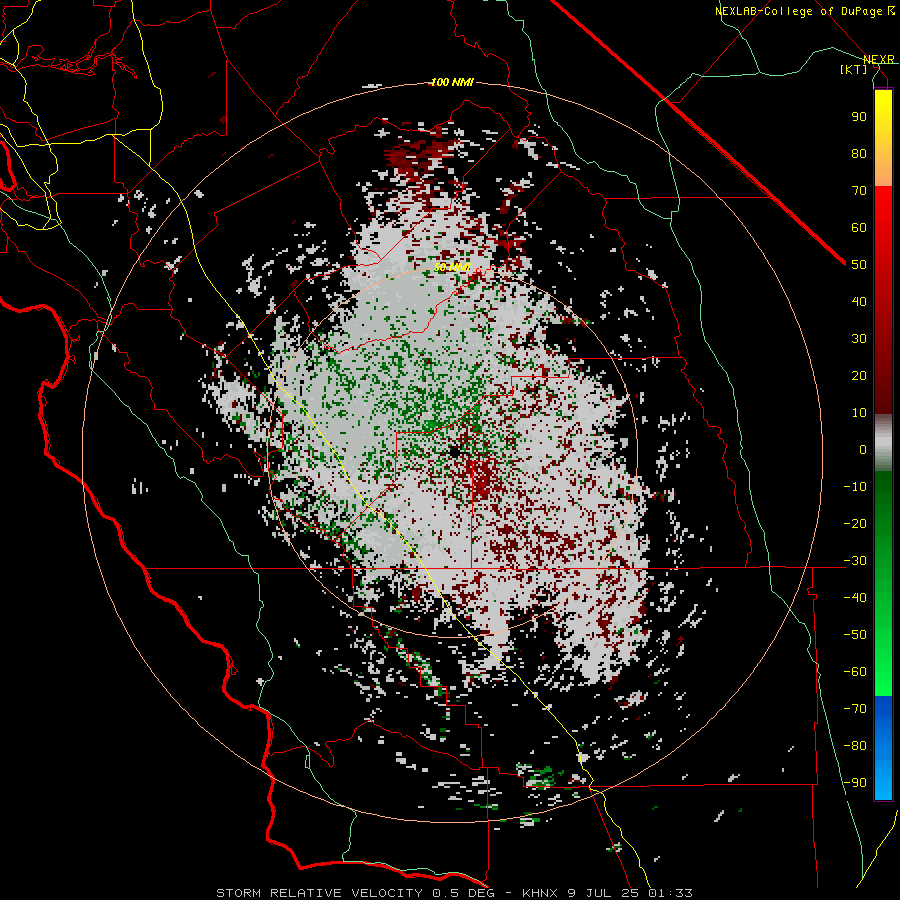The width and height of the screenshot is (900, 900).
Task: Click the 0 value on velocity scale
Action: click(863, 450)
